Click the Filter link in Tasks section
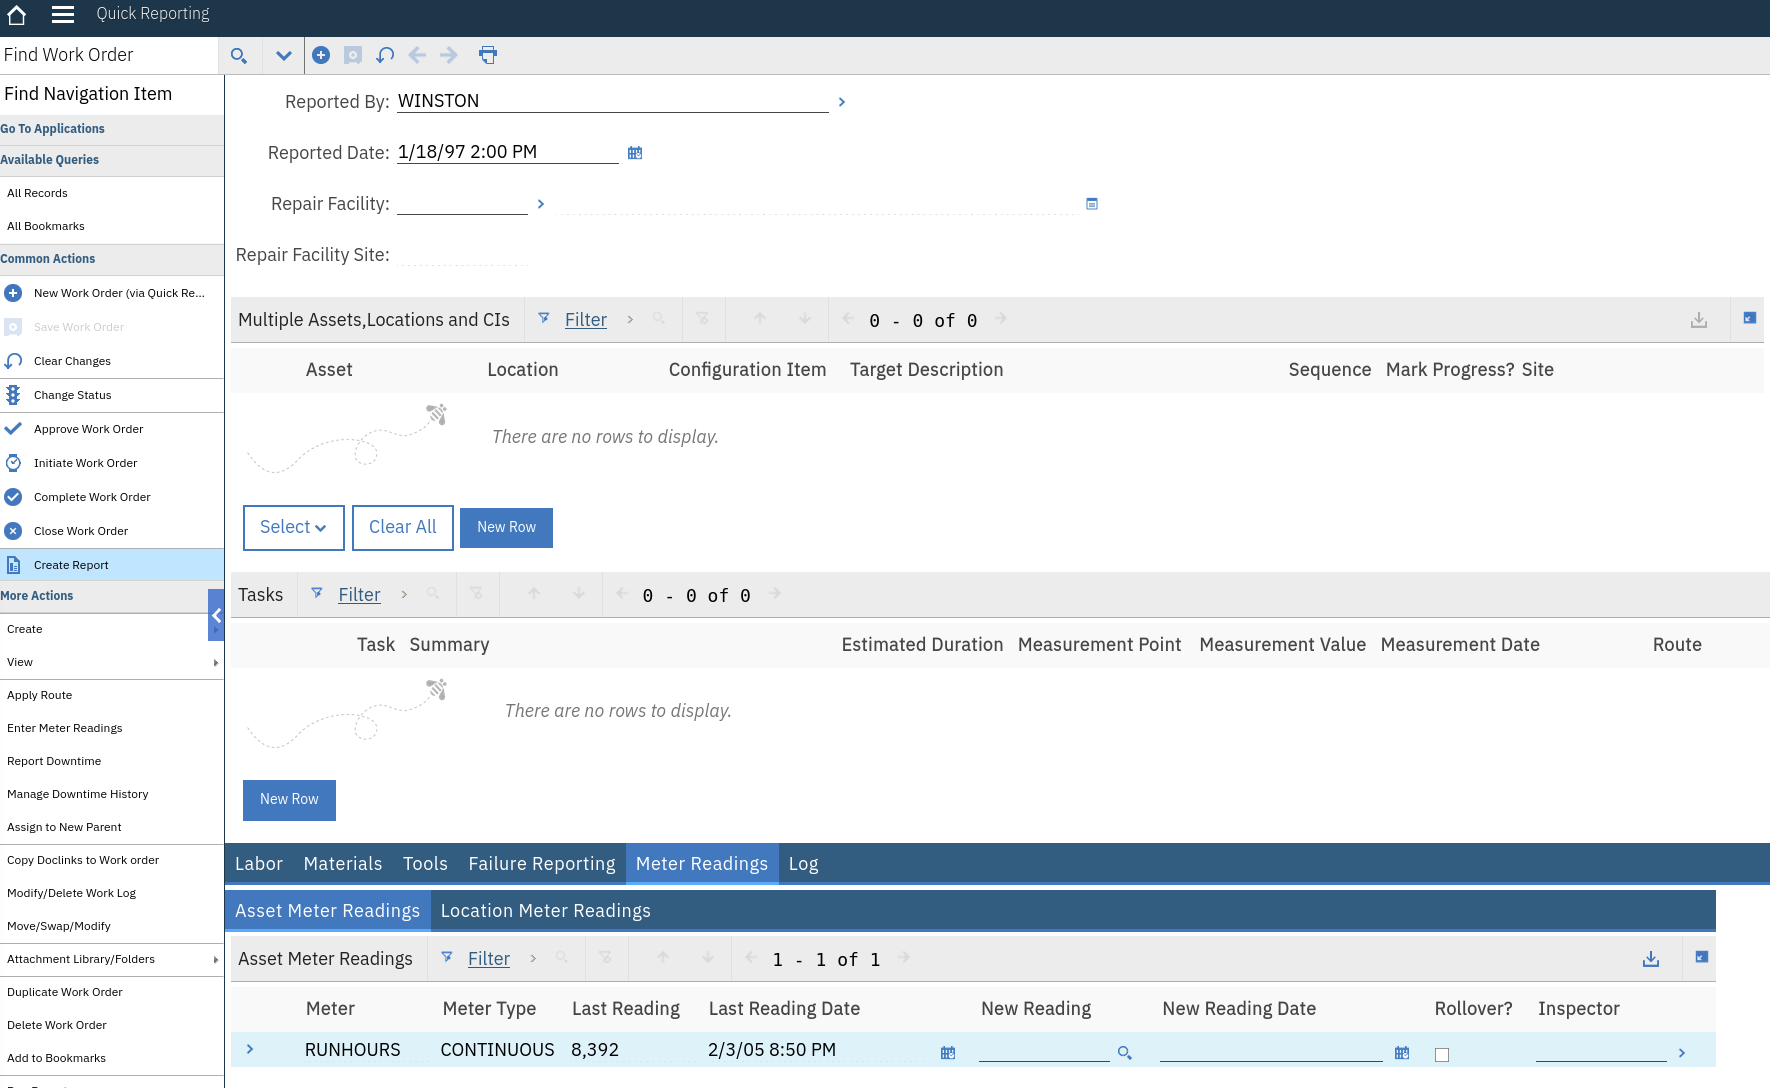This screenshot has width=1770, height=1088. 359,595
